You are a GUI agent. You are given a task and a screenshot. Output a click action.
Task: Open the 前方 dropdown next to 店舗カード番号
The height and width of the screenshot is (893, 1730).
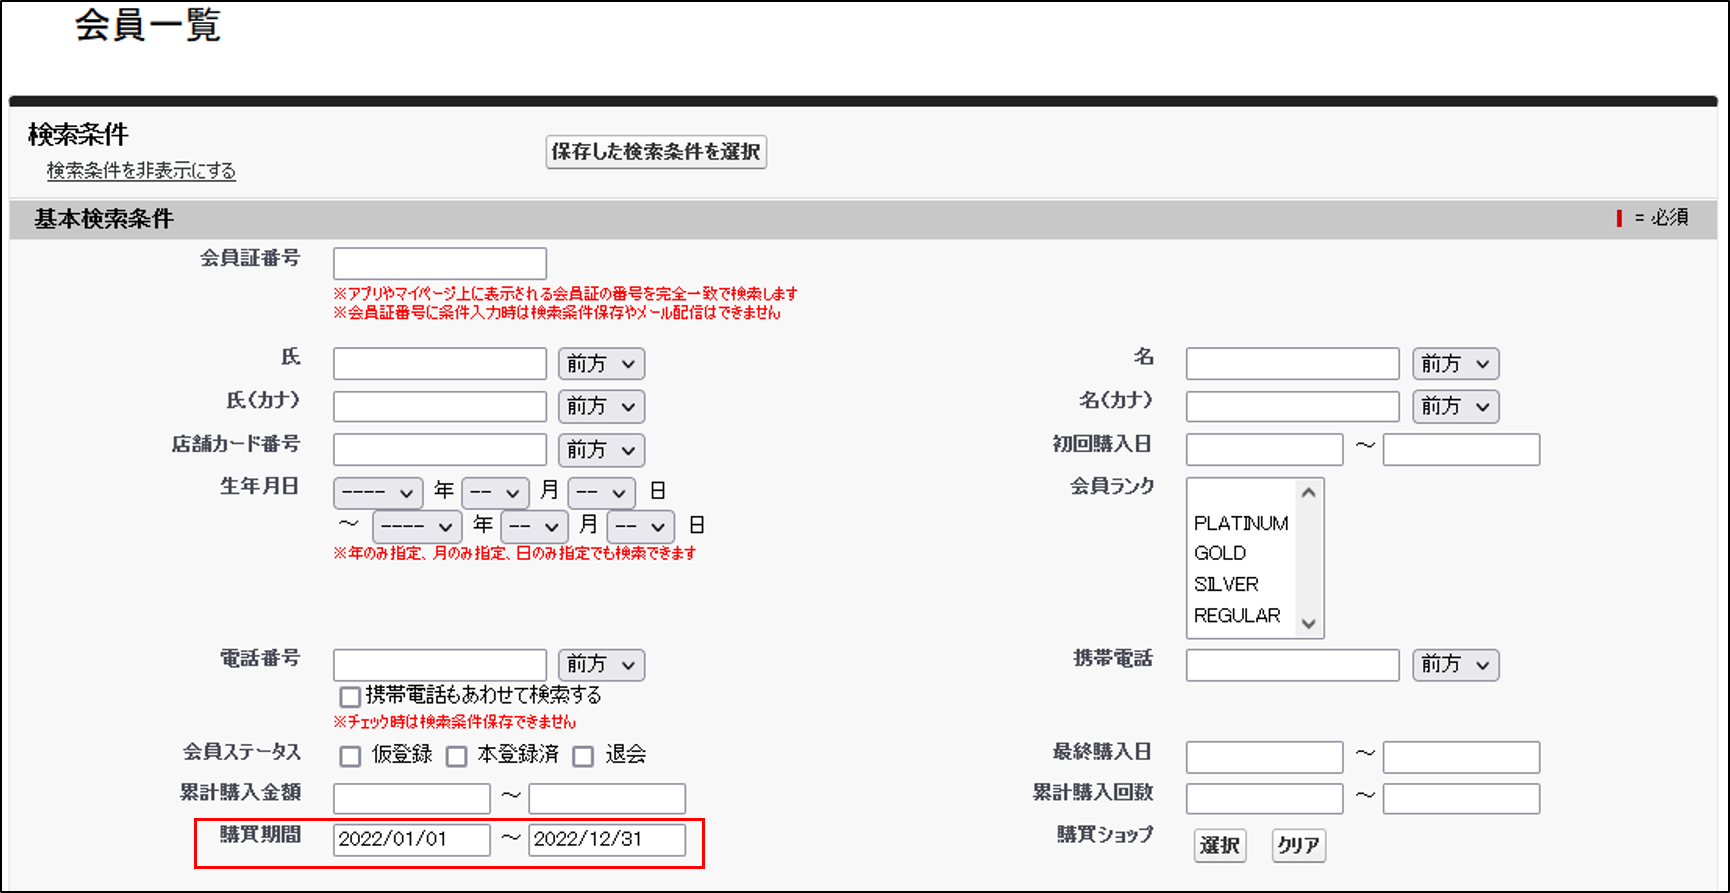[601, 450]
